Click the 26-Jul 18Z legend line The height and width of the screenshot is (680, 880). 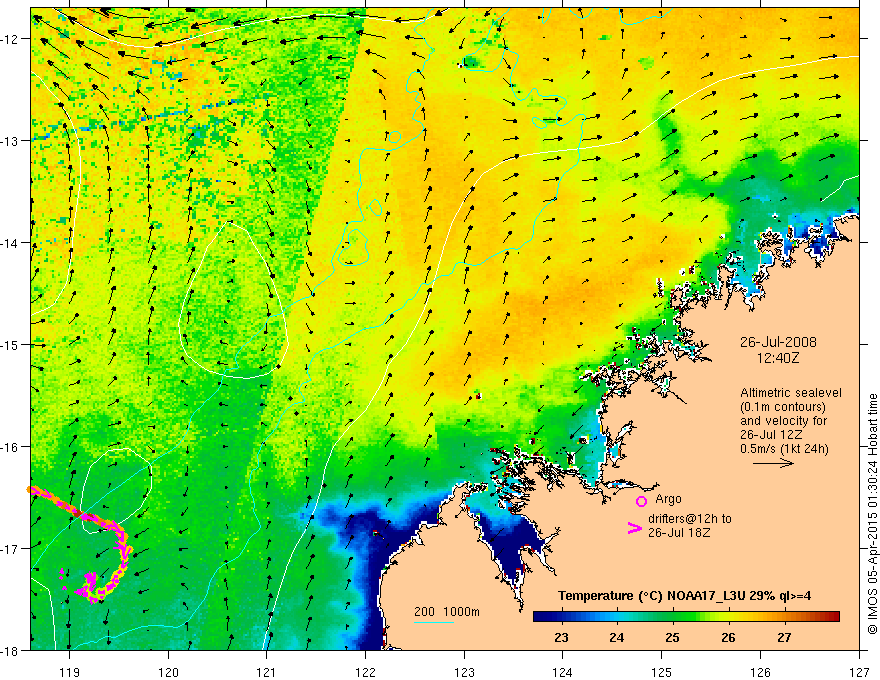(679, 532)
